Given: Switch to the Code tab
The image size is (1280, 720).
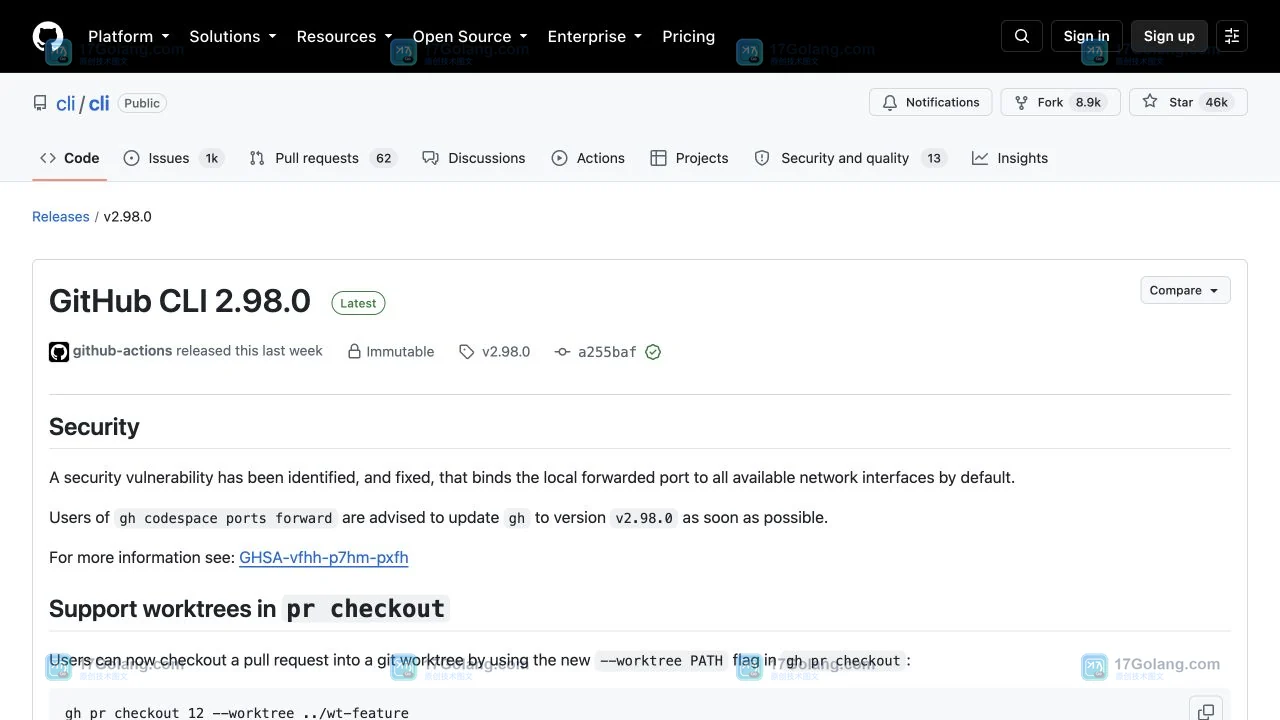Looking at the screenshot, I should coord(69,158).
